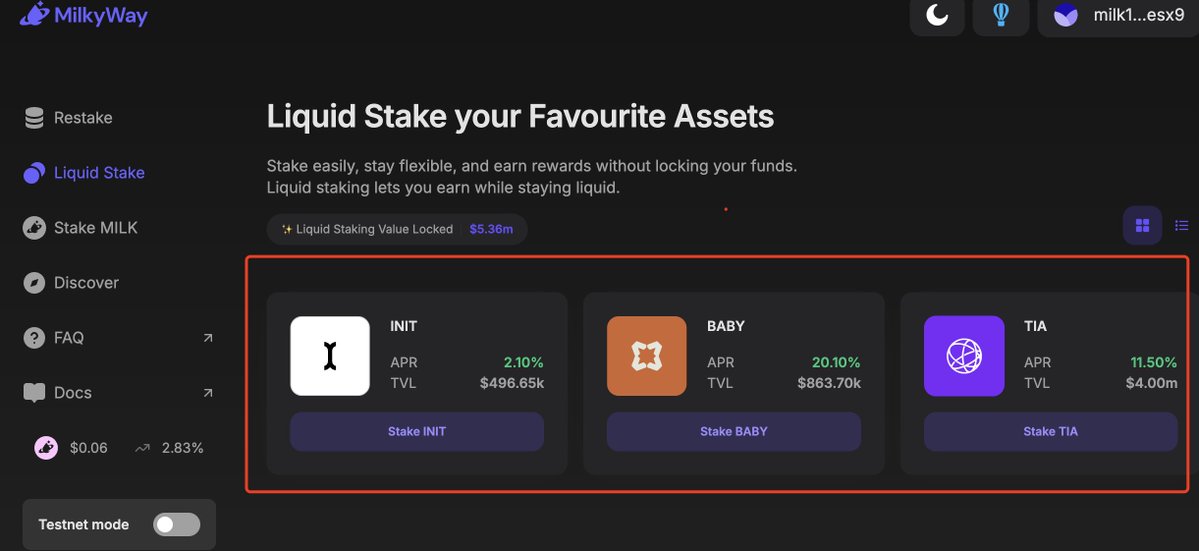Click the MILK token price icon
The height and width of the screenshot is (551, 1199).
coord(47,448)
